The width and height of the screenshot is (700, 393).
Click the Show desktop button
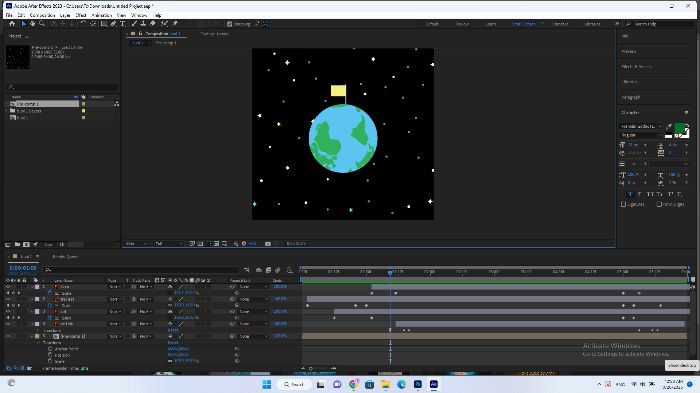pyautogui.click(x=682, y=365)
